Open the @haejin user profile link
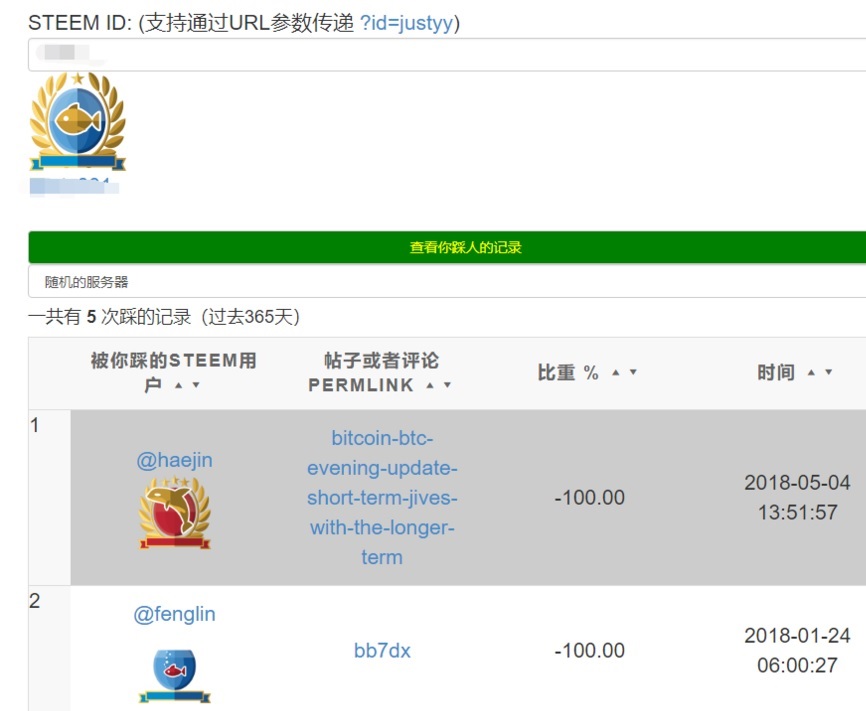 (x=175, y=460)
